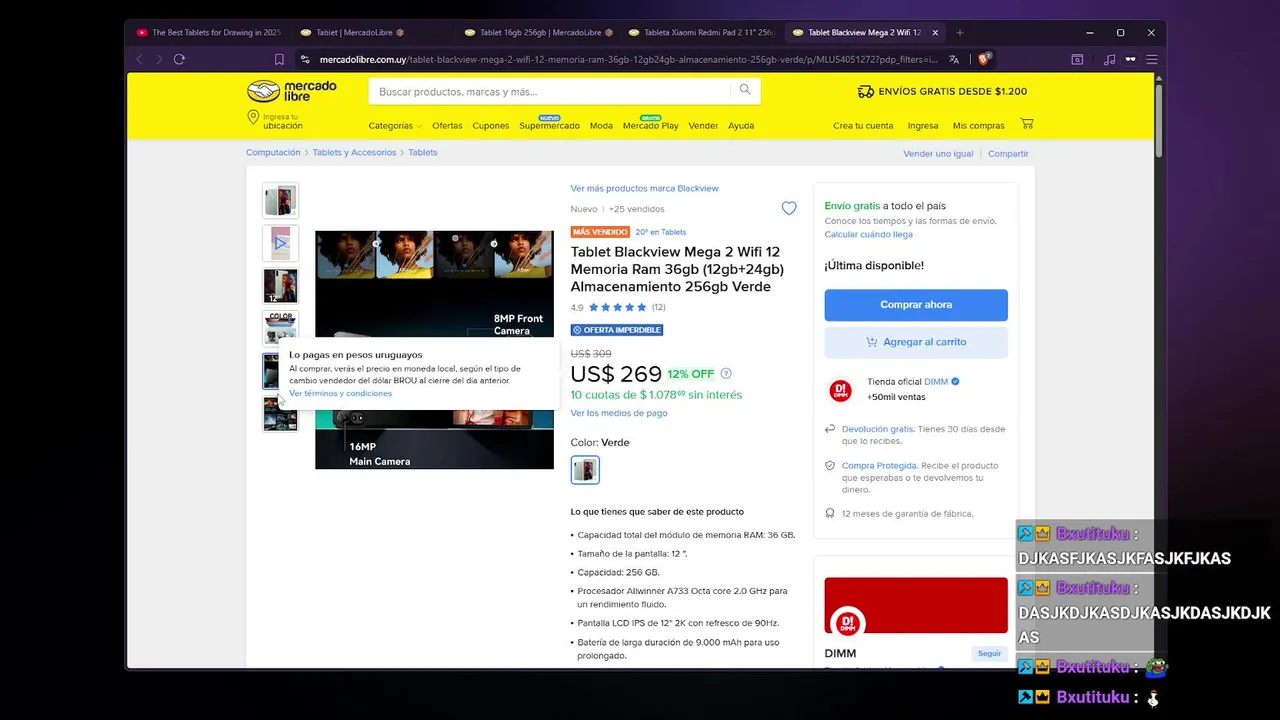Select the Verde color swatch
The image size is (1280, 720).
pos(585,469)
